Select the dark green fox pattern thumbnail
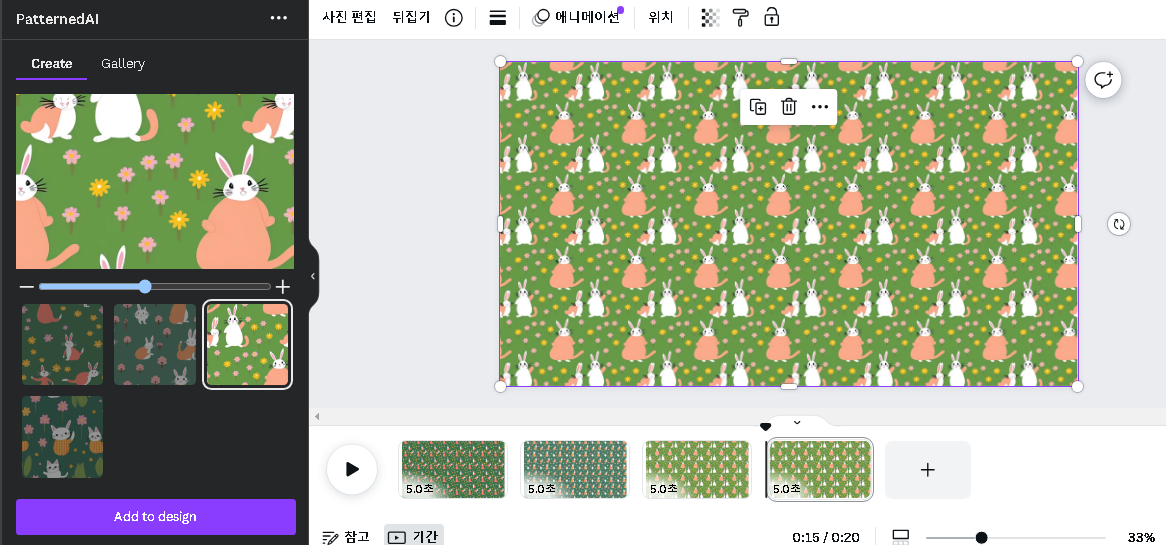Image resolution: width=1166 pixels, height=545 pixels. pyautogui.click(x=62, y=344)
